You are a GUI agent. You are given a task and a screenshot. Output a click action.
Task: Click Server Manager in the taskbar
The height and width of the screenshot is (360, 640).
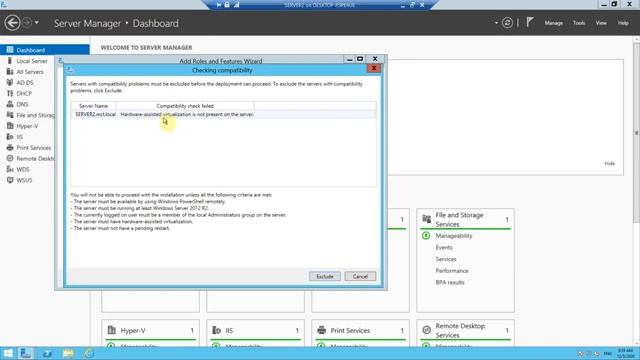point(26,353)
